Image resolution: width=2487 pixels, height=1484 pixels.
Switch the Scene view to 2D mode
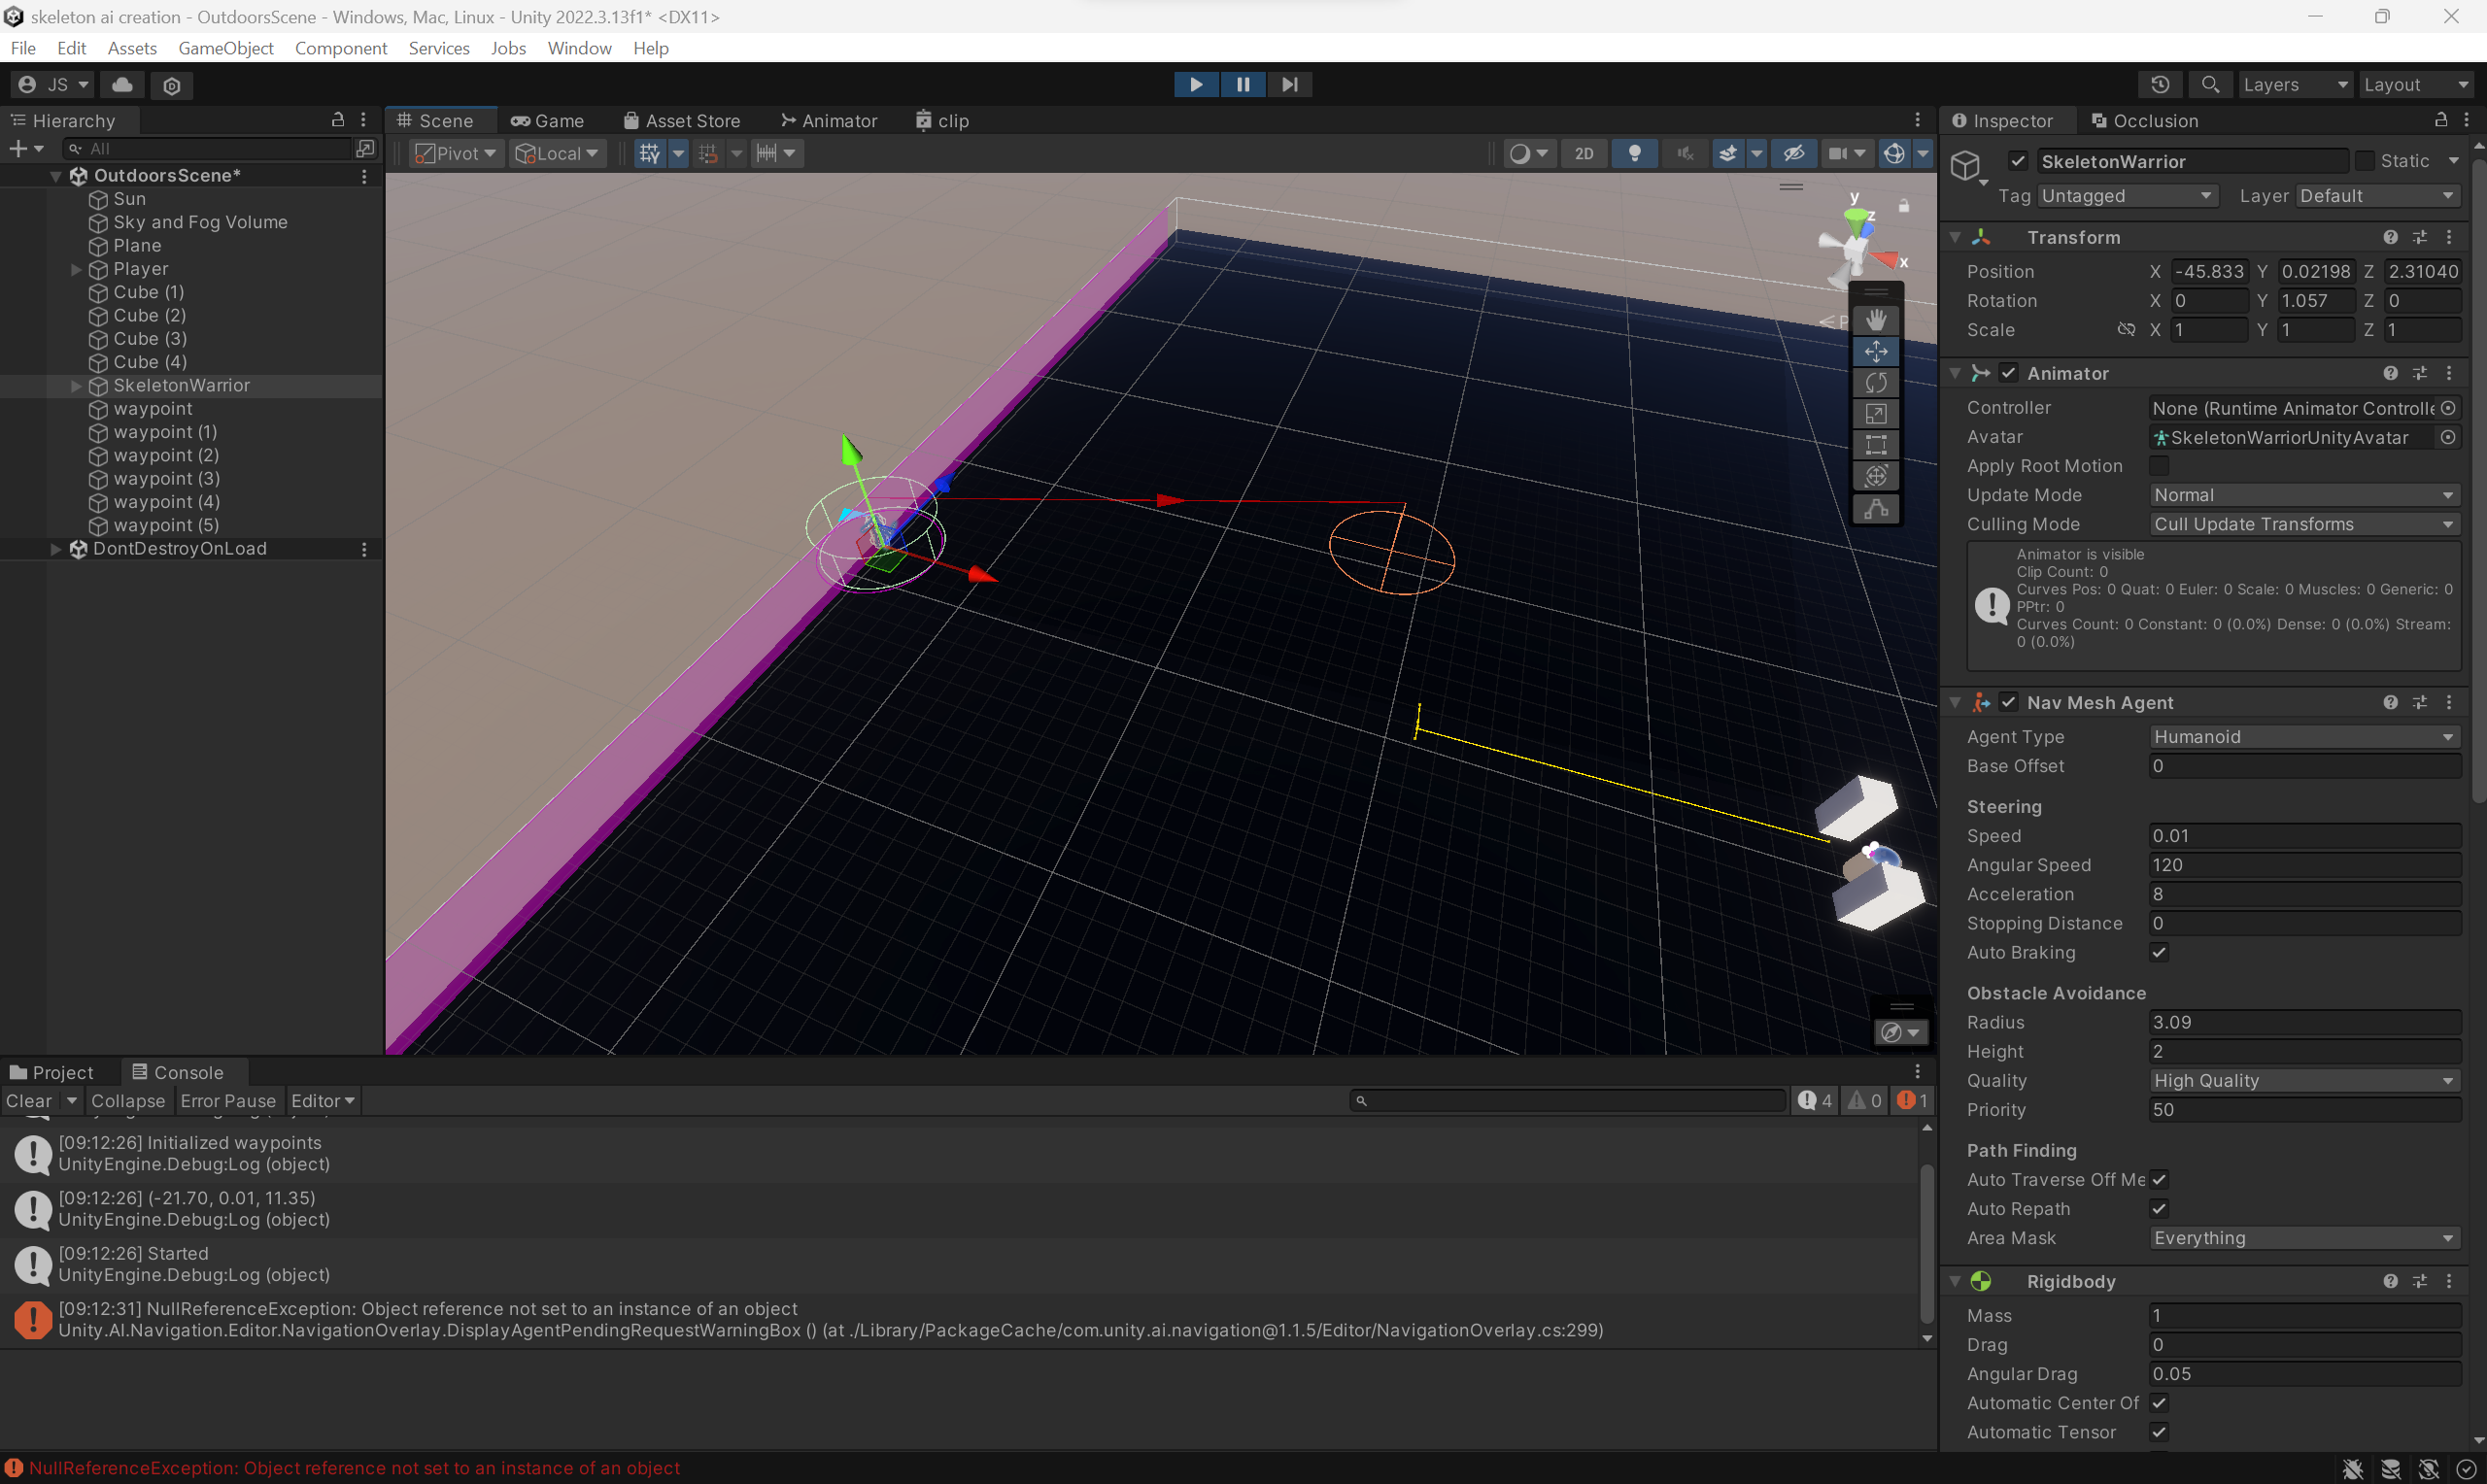1583,153
